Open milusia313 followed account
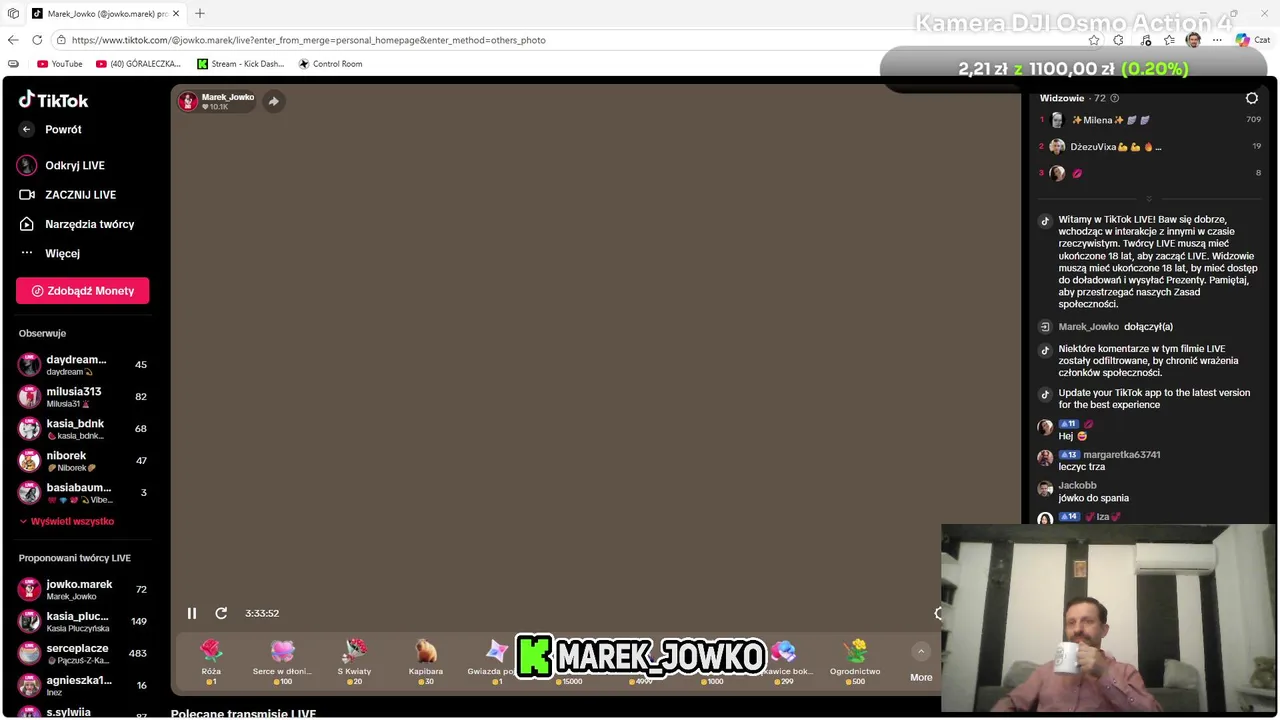The image size is (1280, 720). 83,397
